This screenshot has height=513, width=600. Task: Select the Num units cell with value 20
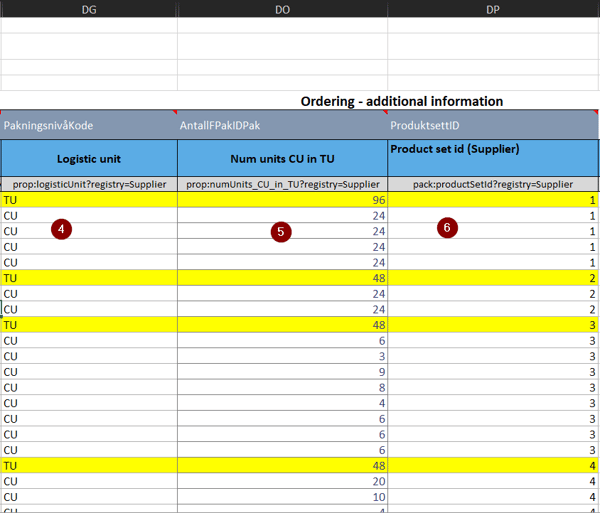282,481
